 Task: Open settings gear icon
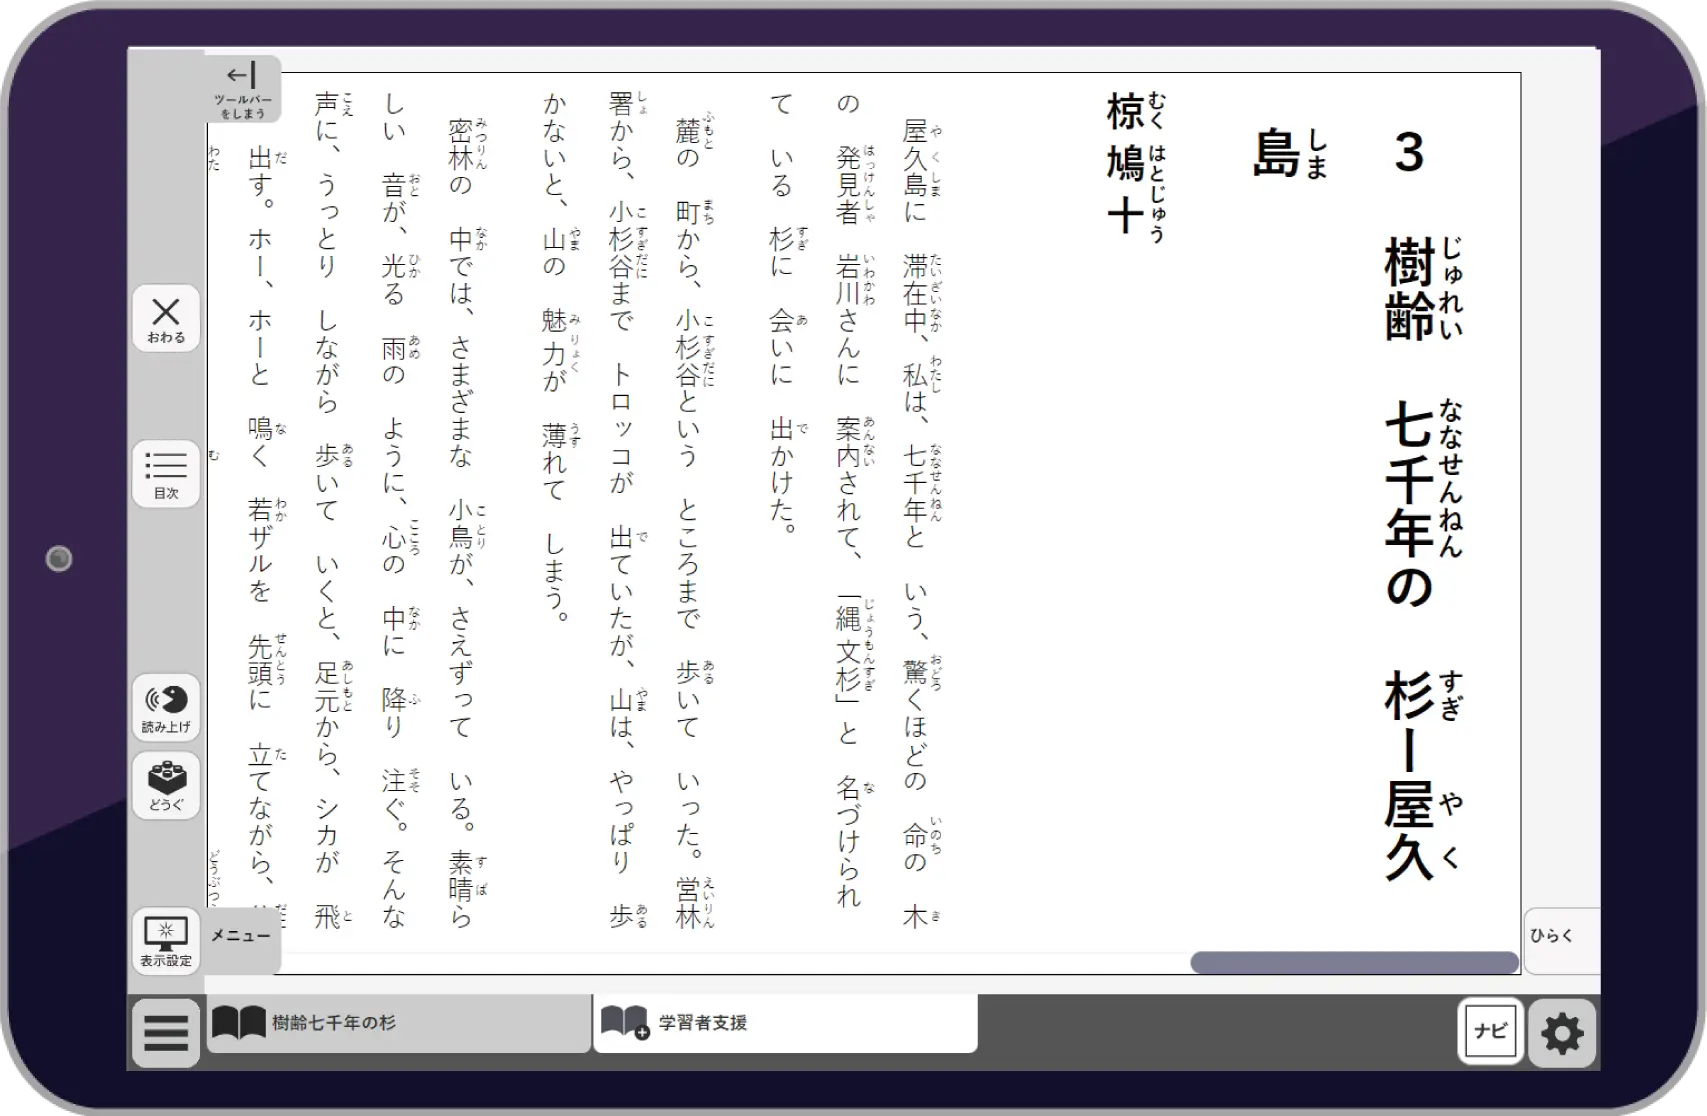point(1562,1033)
